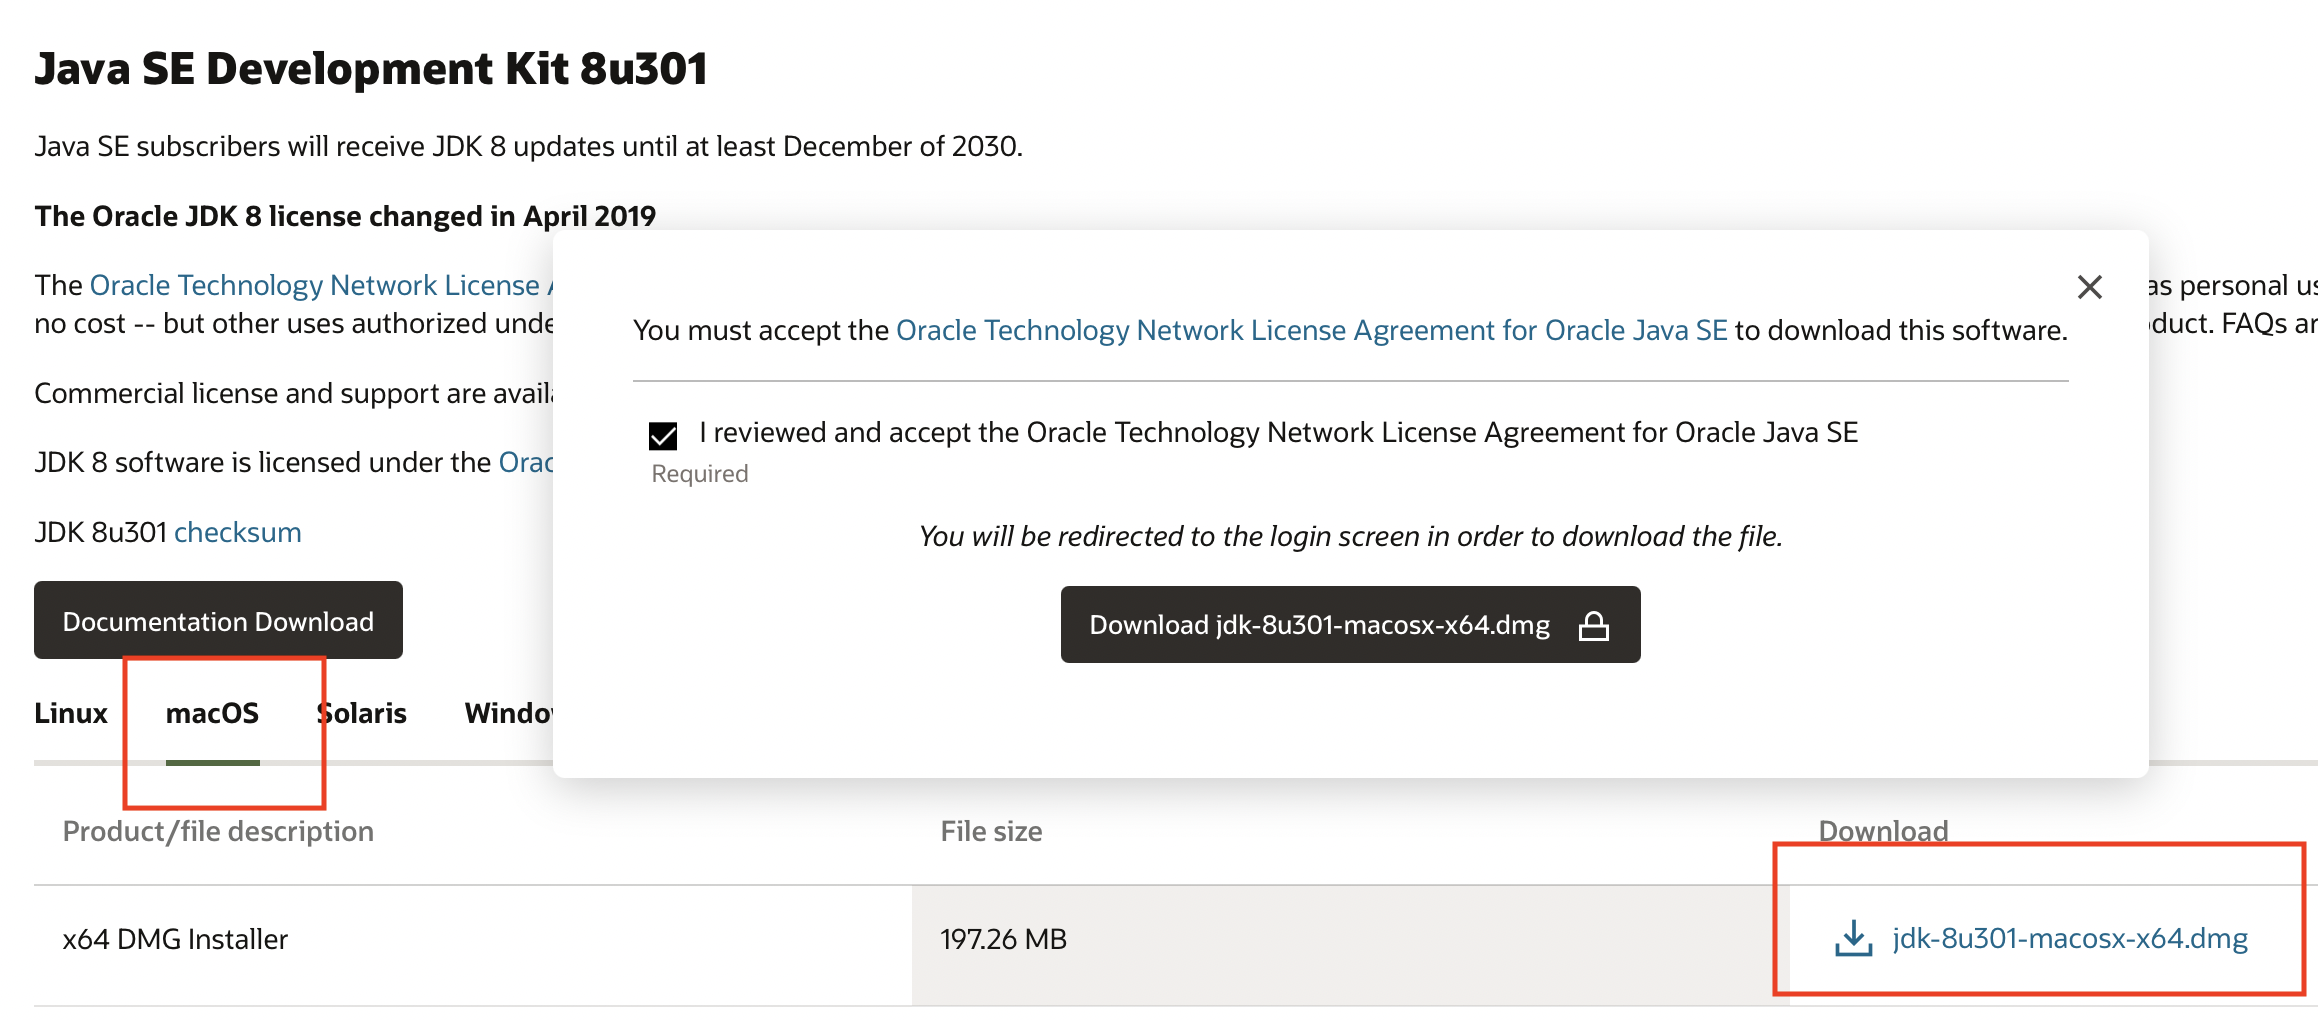
Task: Click the Download column header
Action: click(1883, 830)
